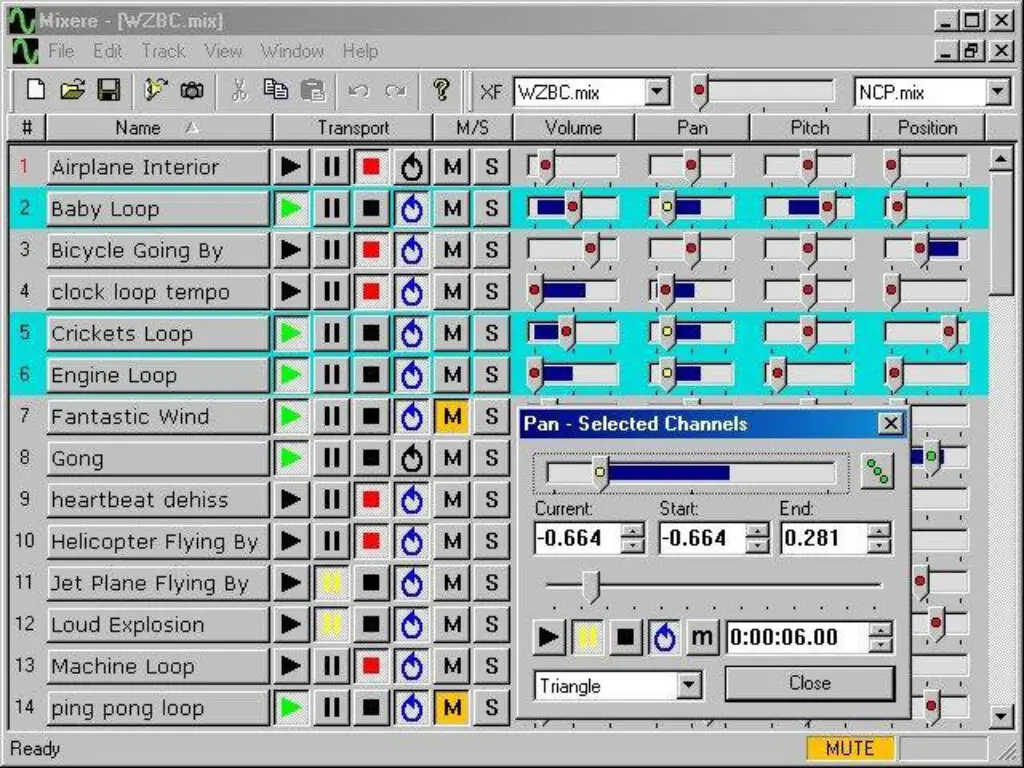Screen dimensions: 1024x768
Task: Open the WZBC.mix crossfader dropdown
Action: point(656,93)
